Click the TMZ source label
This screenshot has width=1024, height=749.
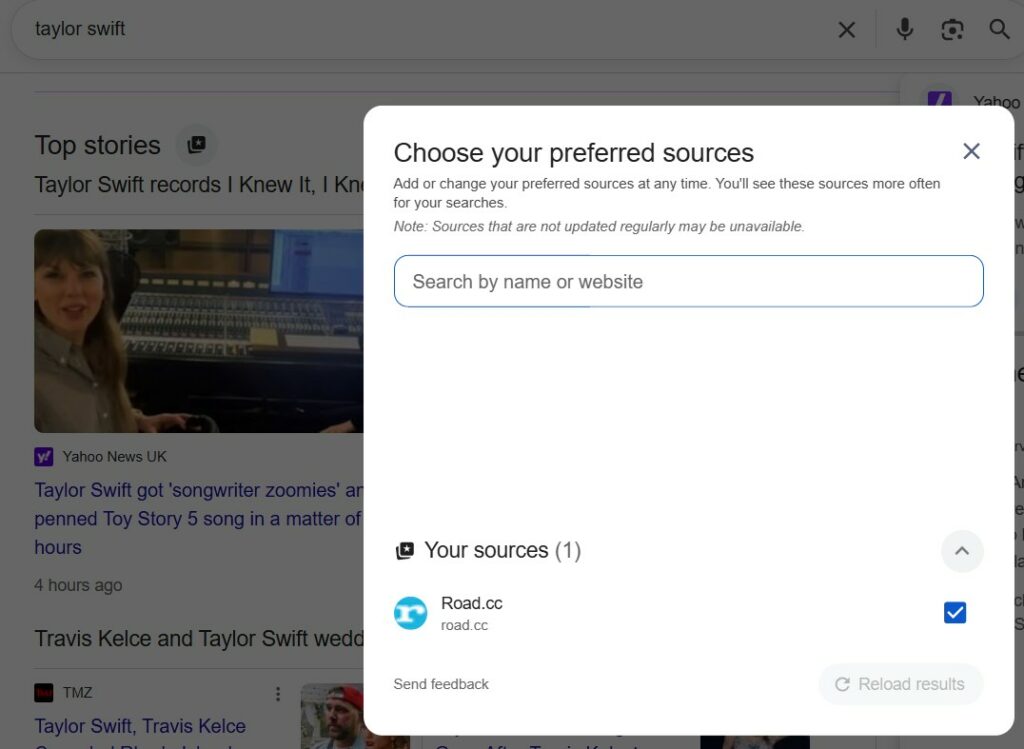tap(78, 692)
